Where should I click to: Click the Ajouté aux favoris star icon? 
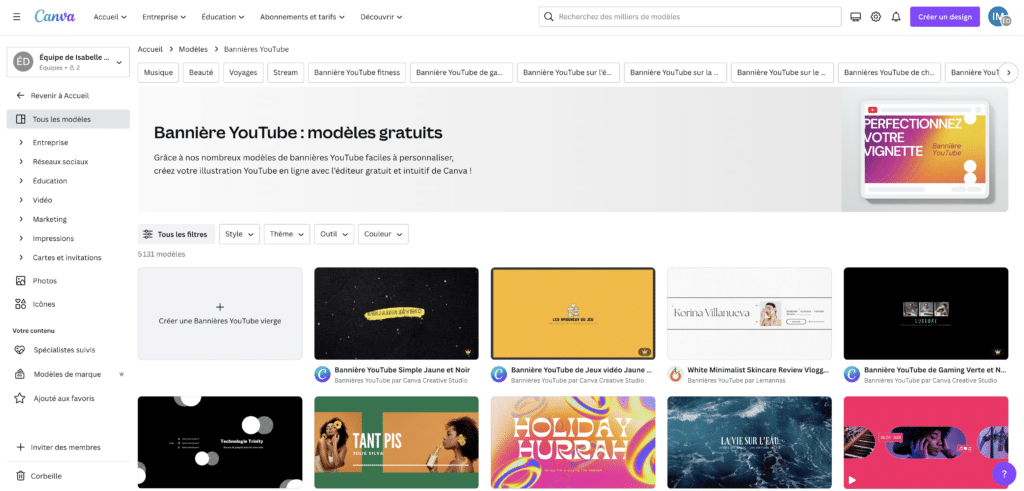pos(20,398)
